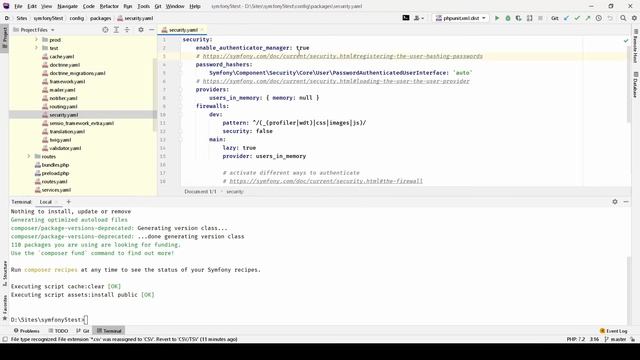
Task: Commit changes with green checkmark icon
Action: (x=577, y=18)
